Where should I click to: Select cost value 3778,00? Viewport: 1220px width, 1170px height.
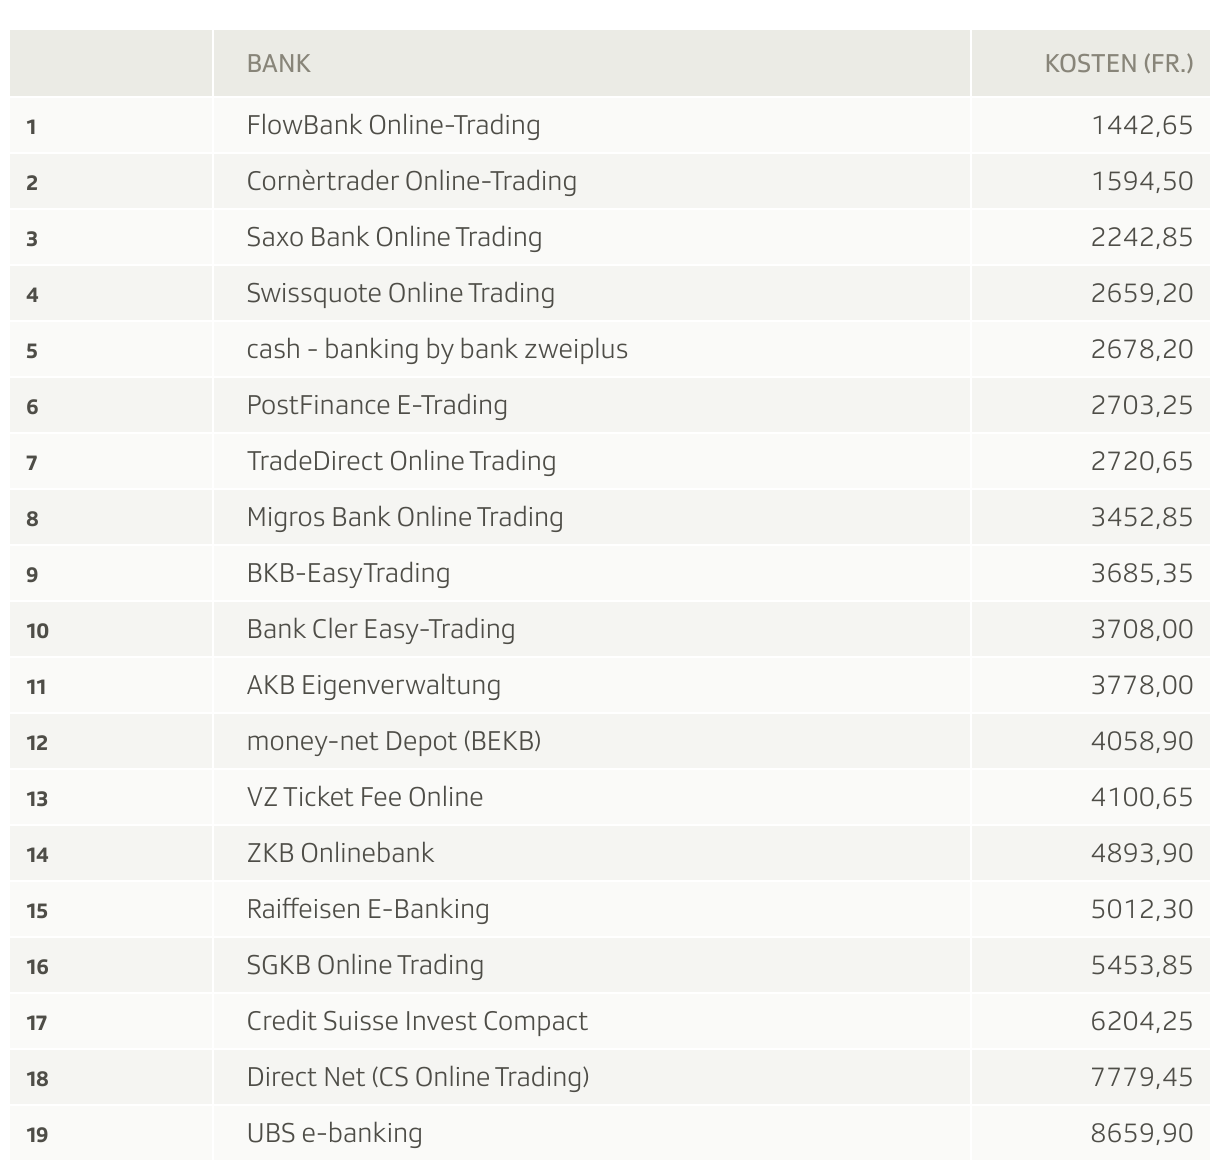[x=1142, y=685]
